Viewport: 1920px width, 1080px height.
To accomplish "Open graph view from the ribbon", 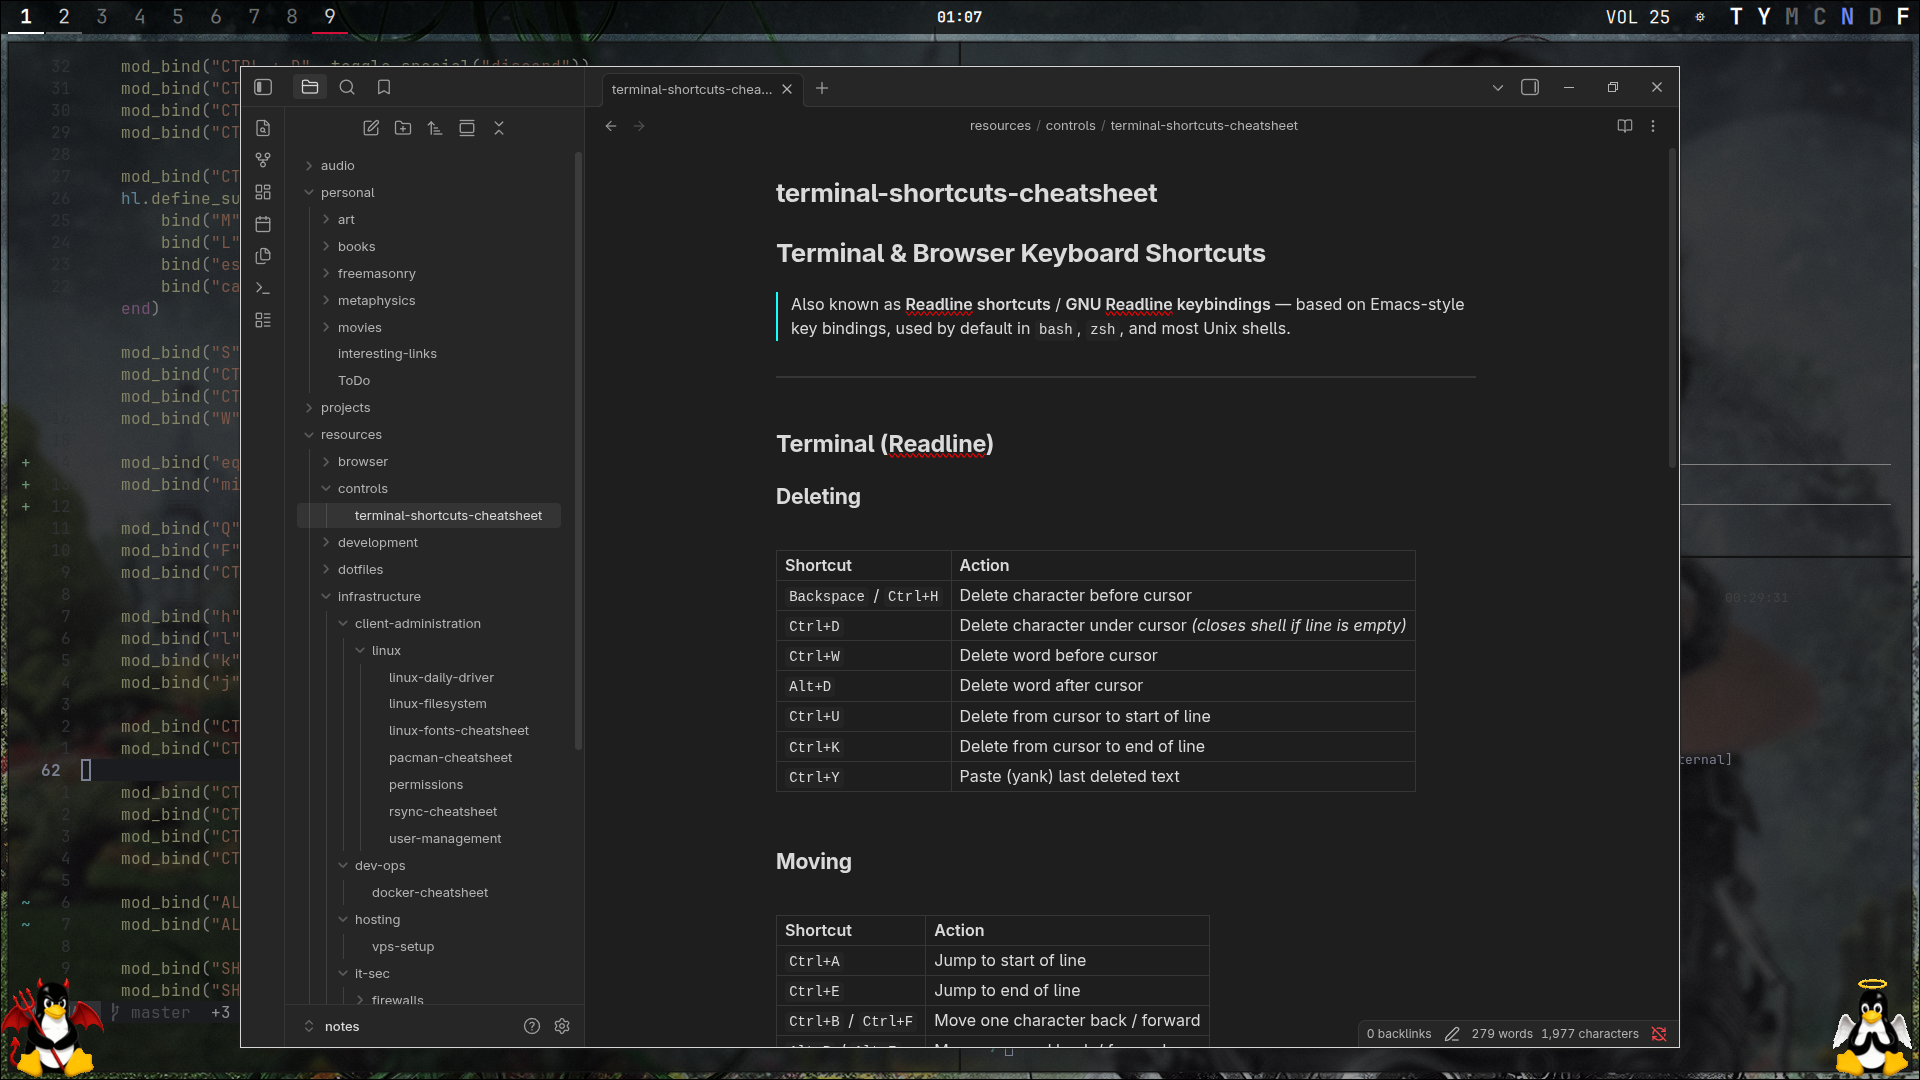I will pos(263,160).
